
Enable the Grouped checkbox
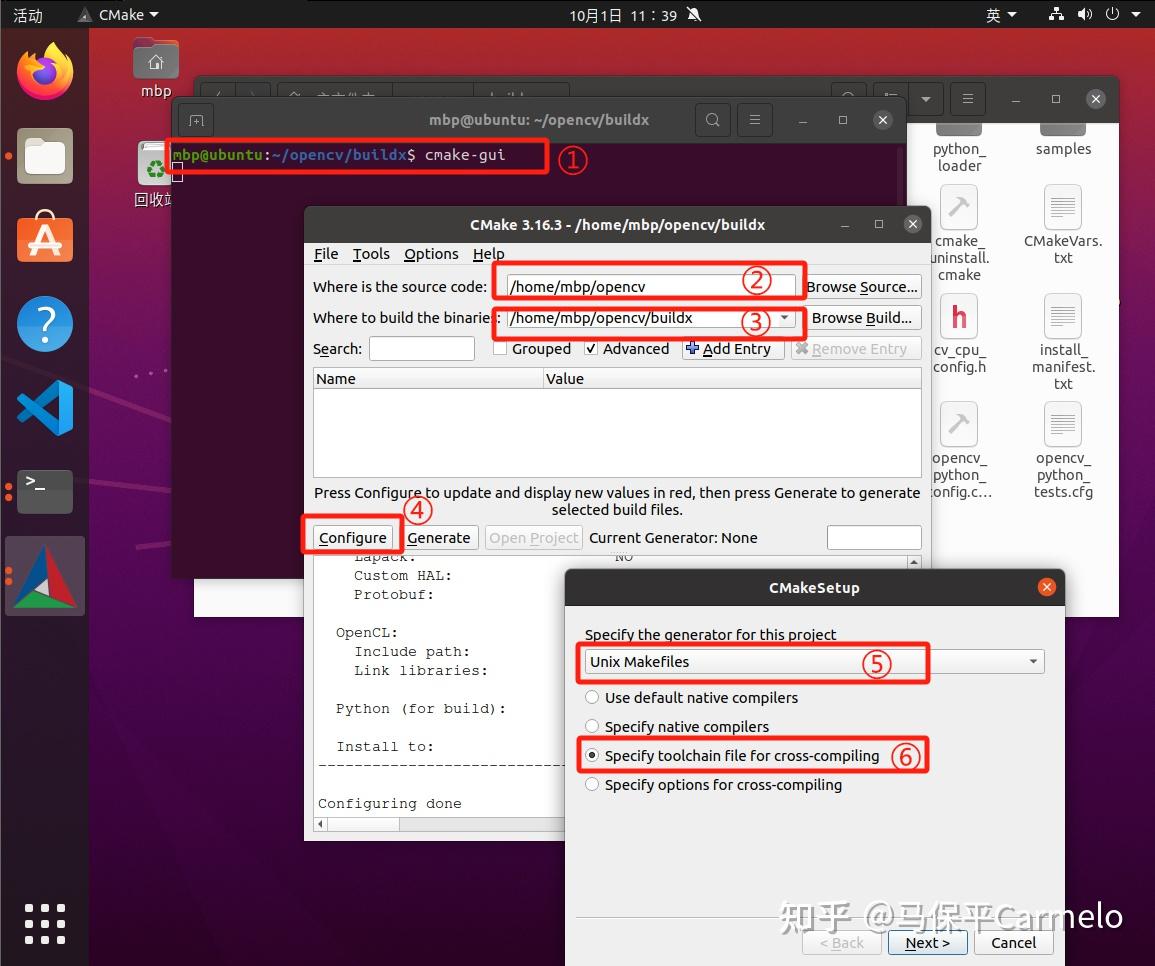(500, 348)
